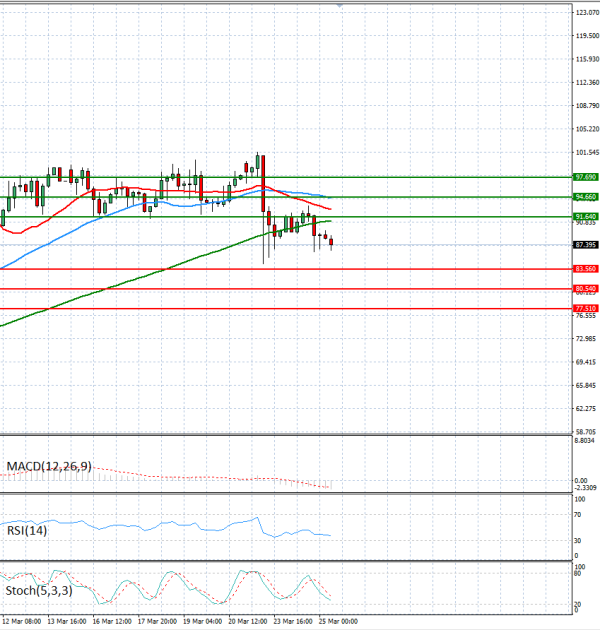Click the 17 Mar 20:00 time axis label
Screen dimensions: 600x630
point(159,621)
